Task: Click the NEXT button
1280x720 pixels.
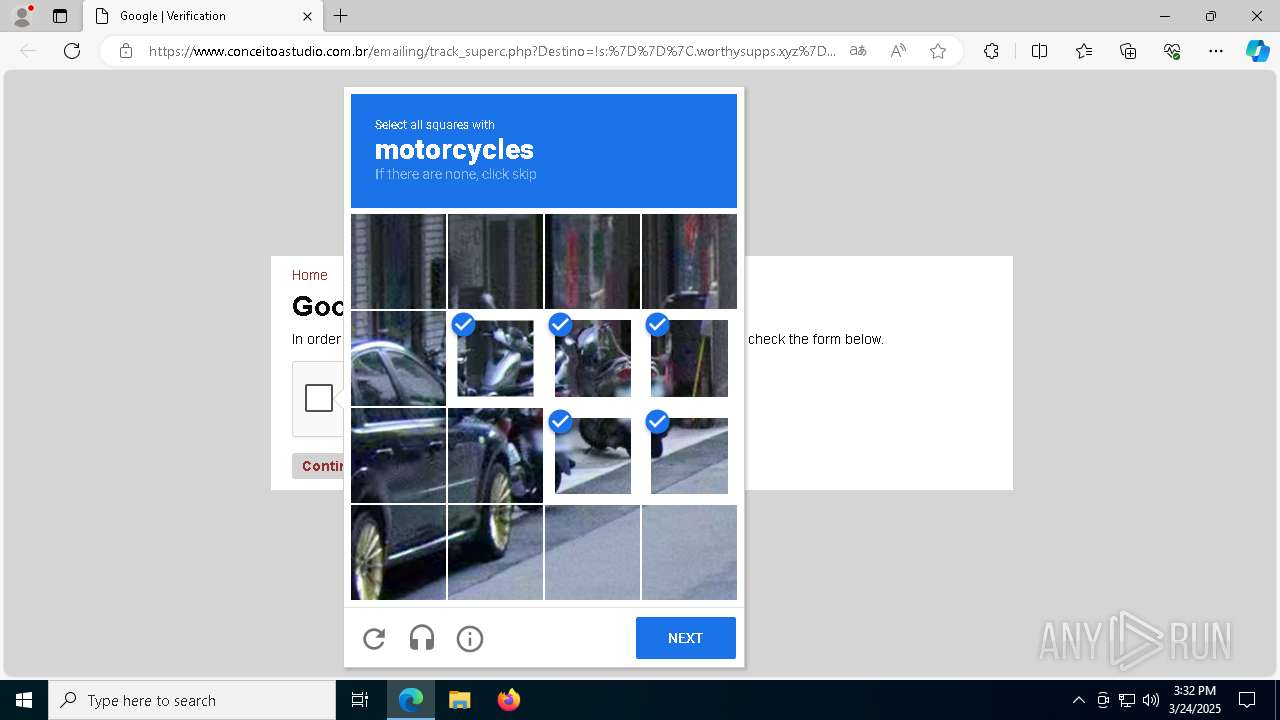Action: [686, 638]
